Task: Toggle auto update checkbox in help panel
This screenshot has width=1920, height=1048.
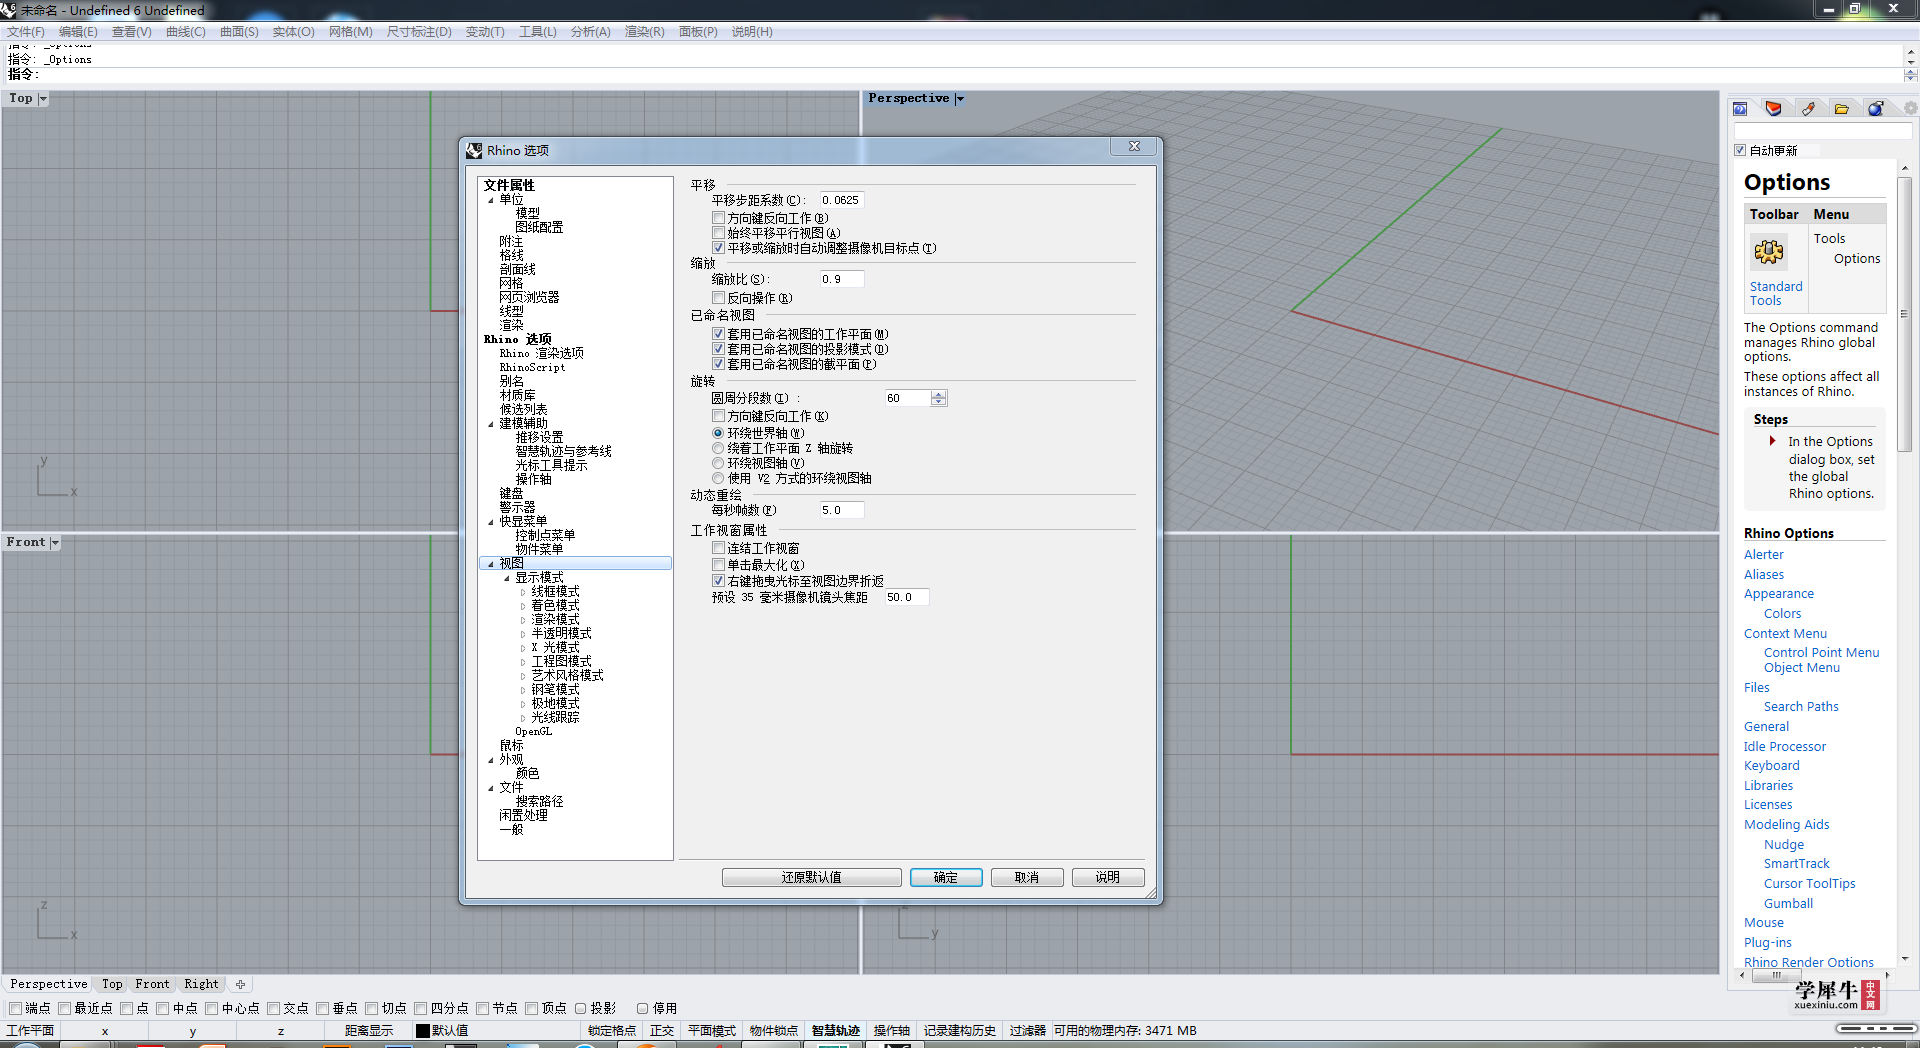Action: click(1740, 150)
